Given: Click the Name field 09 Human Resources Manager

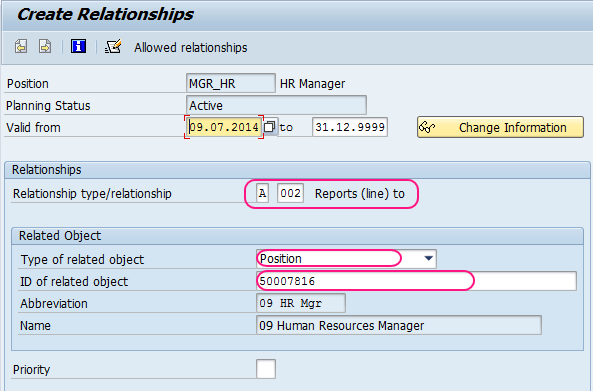Looking at the screenshot, I should point(399,325).
